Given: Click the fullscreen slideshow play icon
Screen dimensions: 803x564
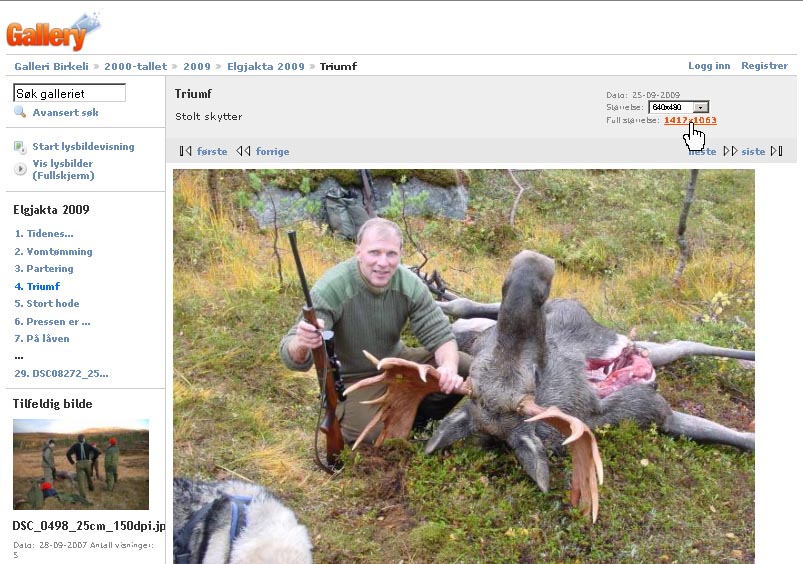Looking at the screenshot, I should 20,169.
